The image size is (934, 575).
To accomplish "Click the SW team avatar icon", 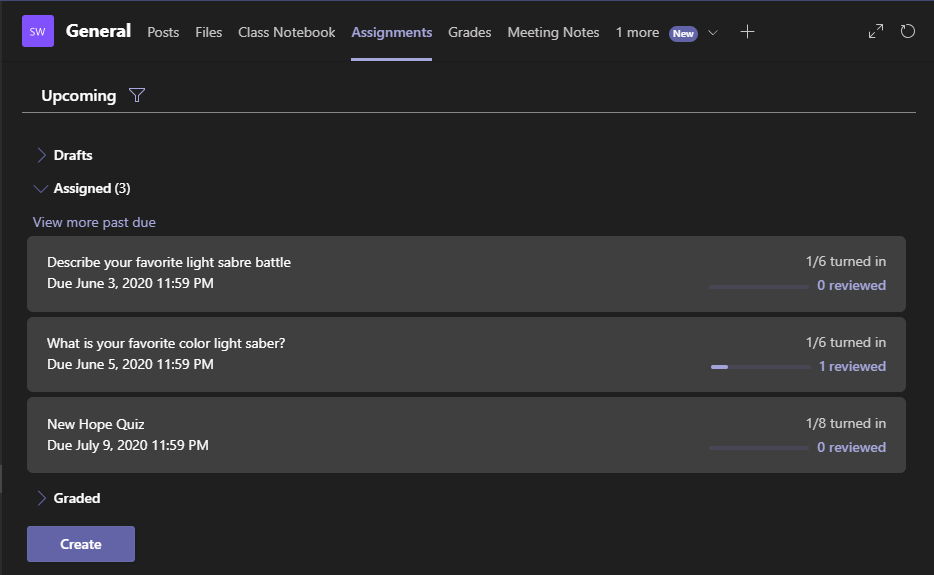I will 38,32.
